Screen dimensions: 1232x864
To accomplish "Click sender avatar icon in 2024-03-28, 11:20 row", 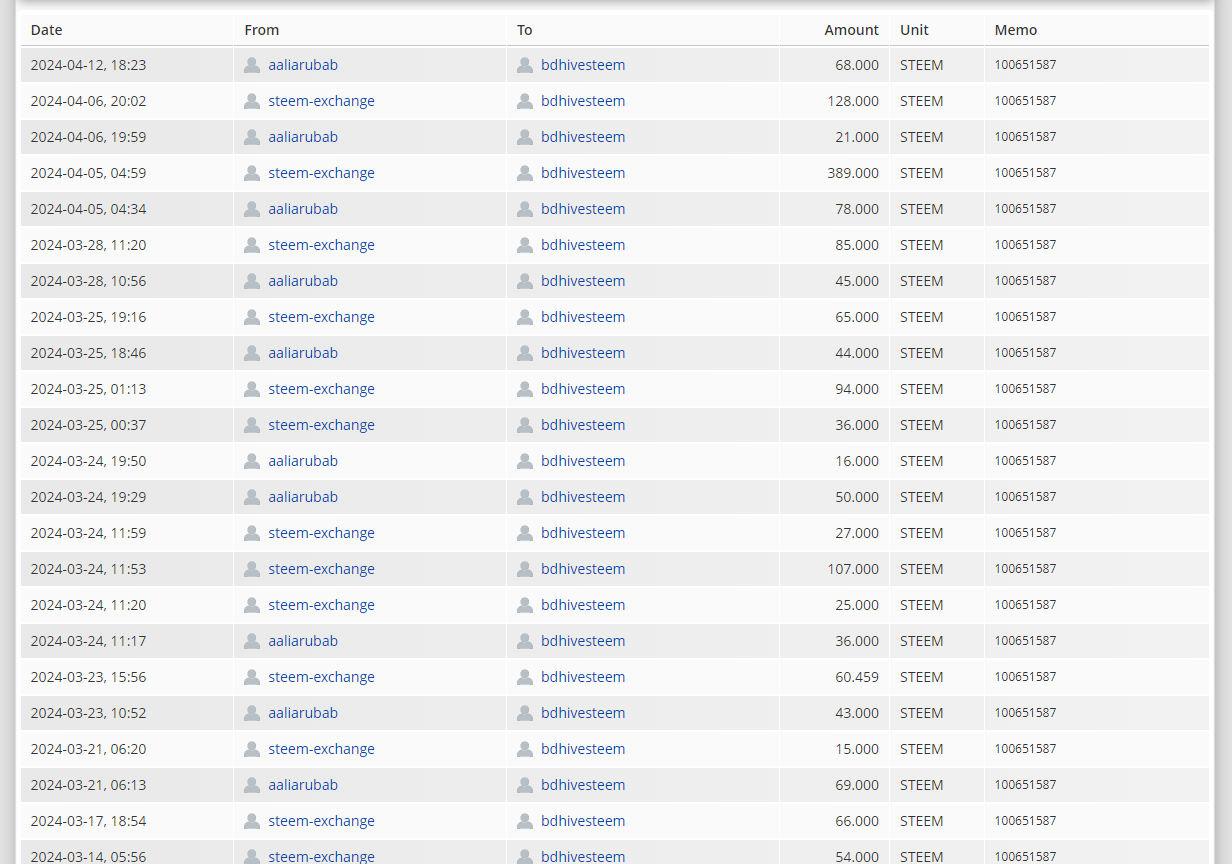I will tap(252, 245).
